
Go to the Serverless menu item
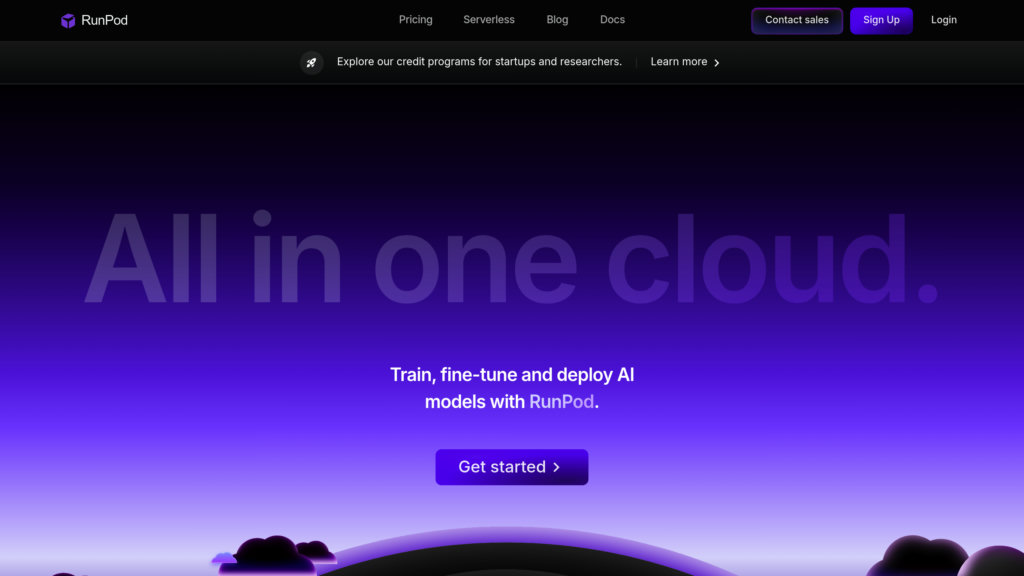(489, 20)
